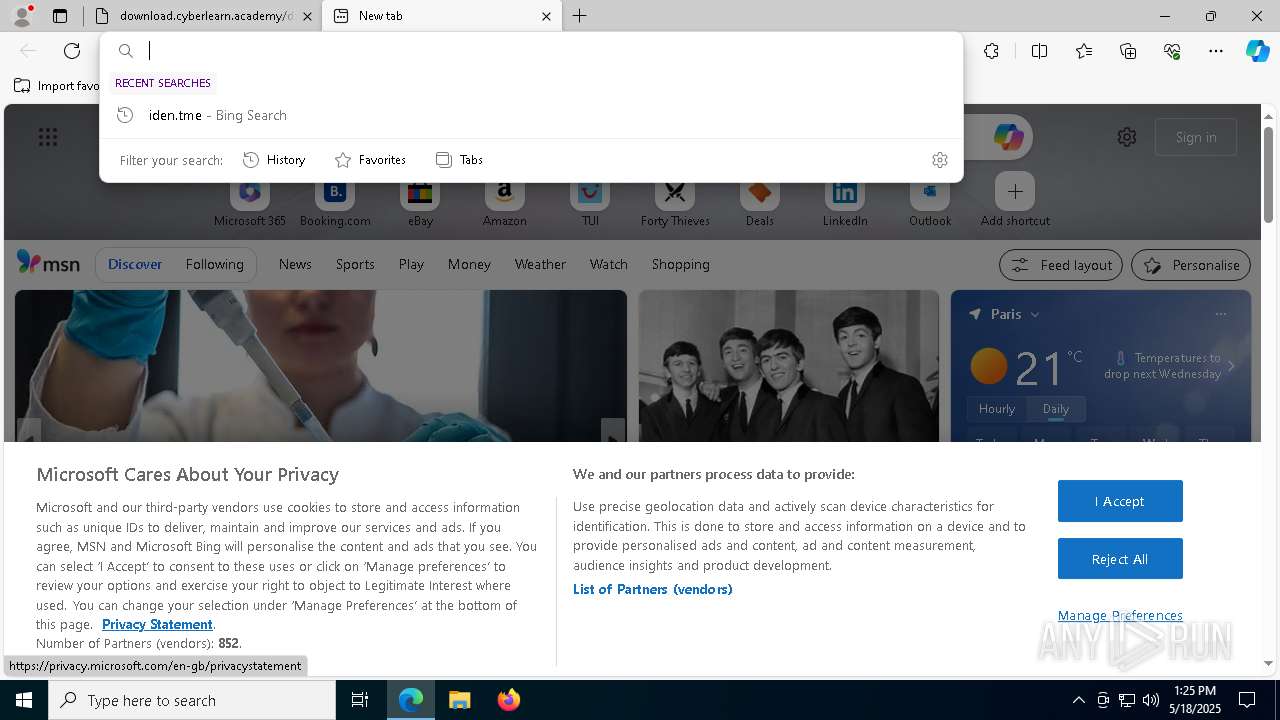
Task: Open File Explorer from the taskbar
Action: click(459, 700)
